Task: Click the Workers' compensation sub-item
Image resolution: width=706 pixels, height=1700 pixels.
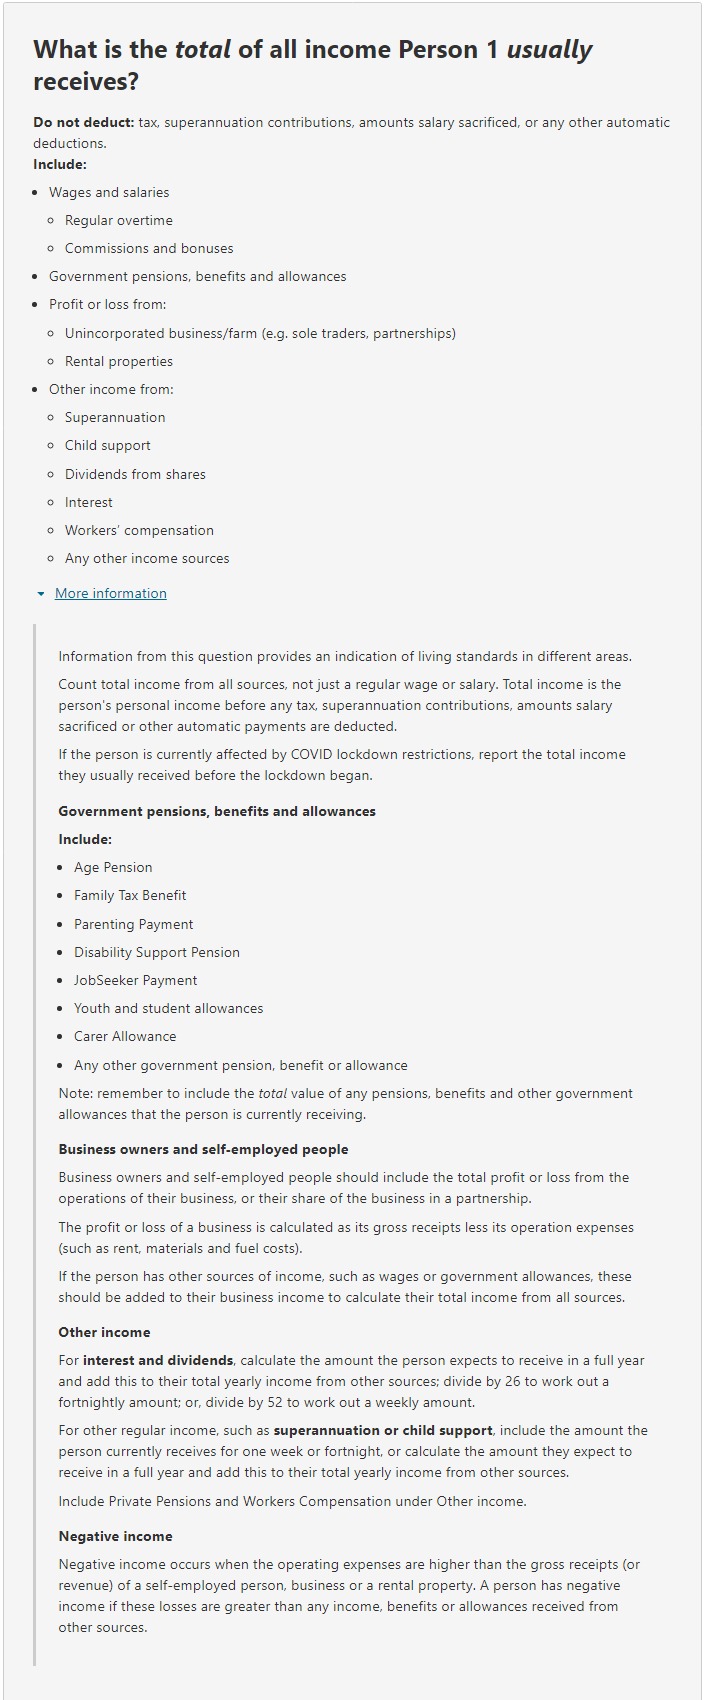Action: click(x=139, y=530)
